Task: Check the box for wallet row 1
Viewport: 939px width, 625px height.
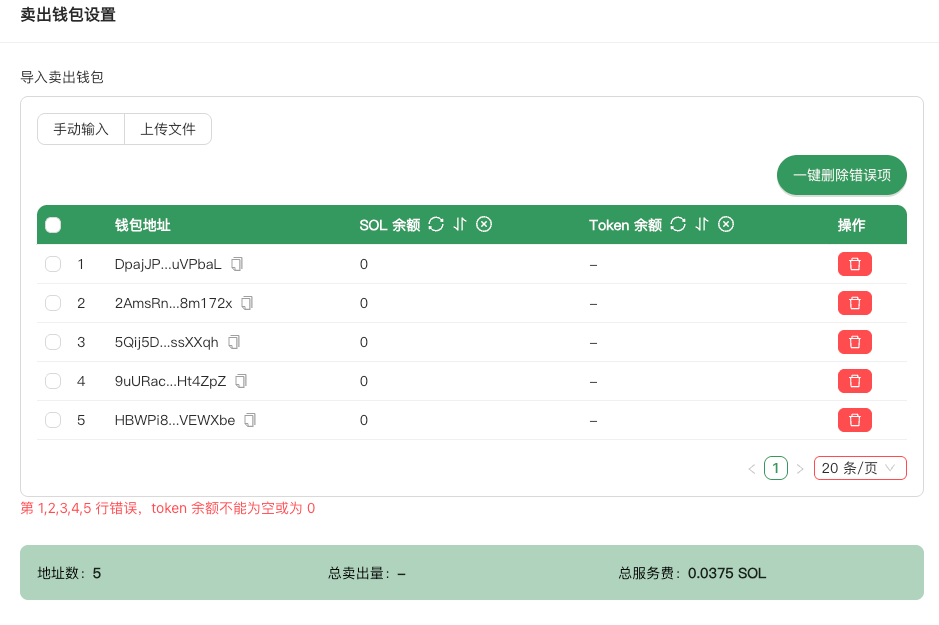Action: (53, 264)
